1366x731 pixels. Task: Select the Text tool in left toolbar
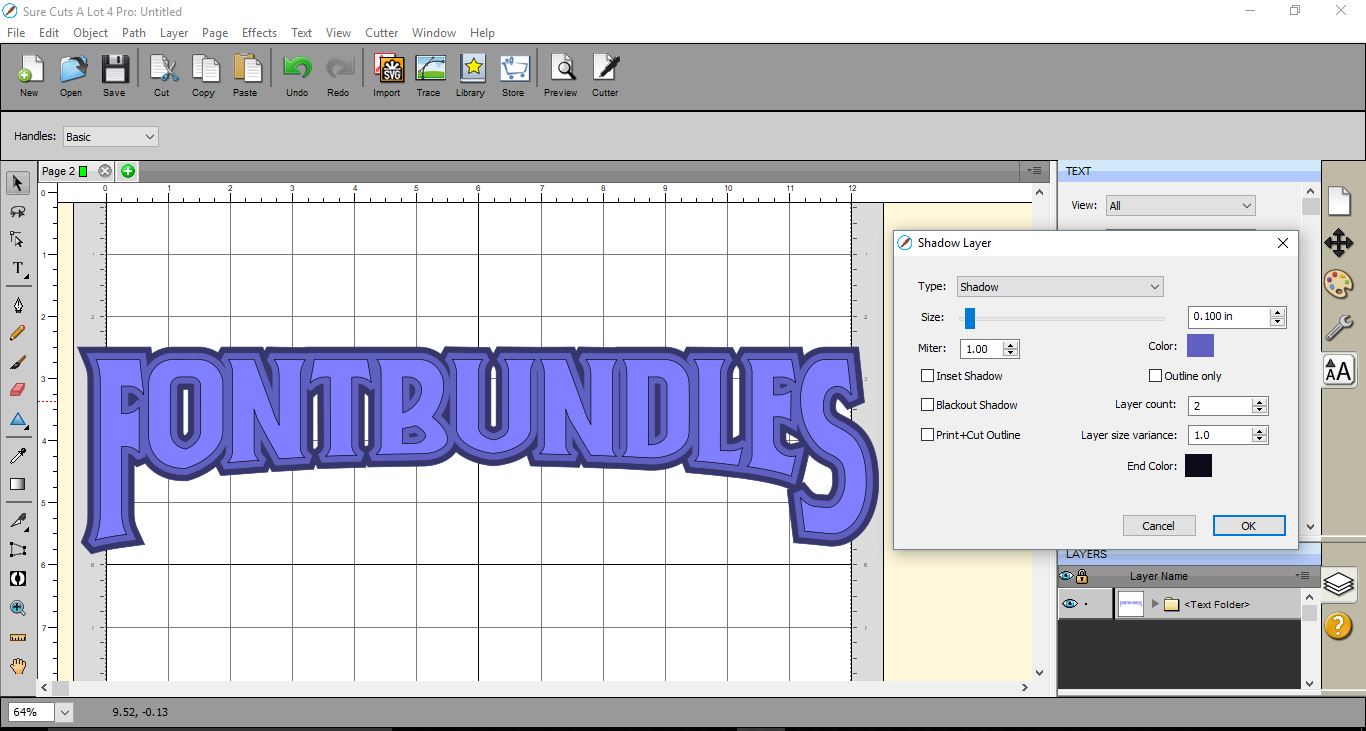point(17,269)
